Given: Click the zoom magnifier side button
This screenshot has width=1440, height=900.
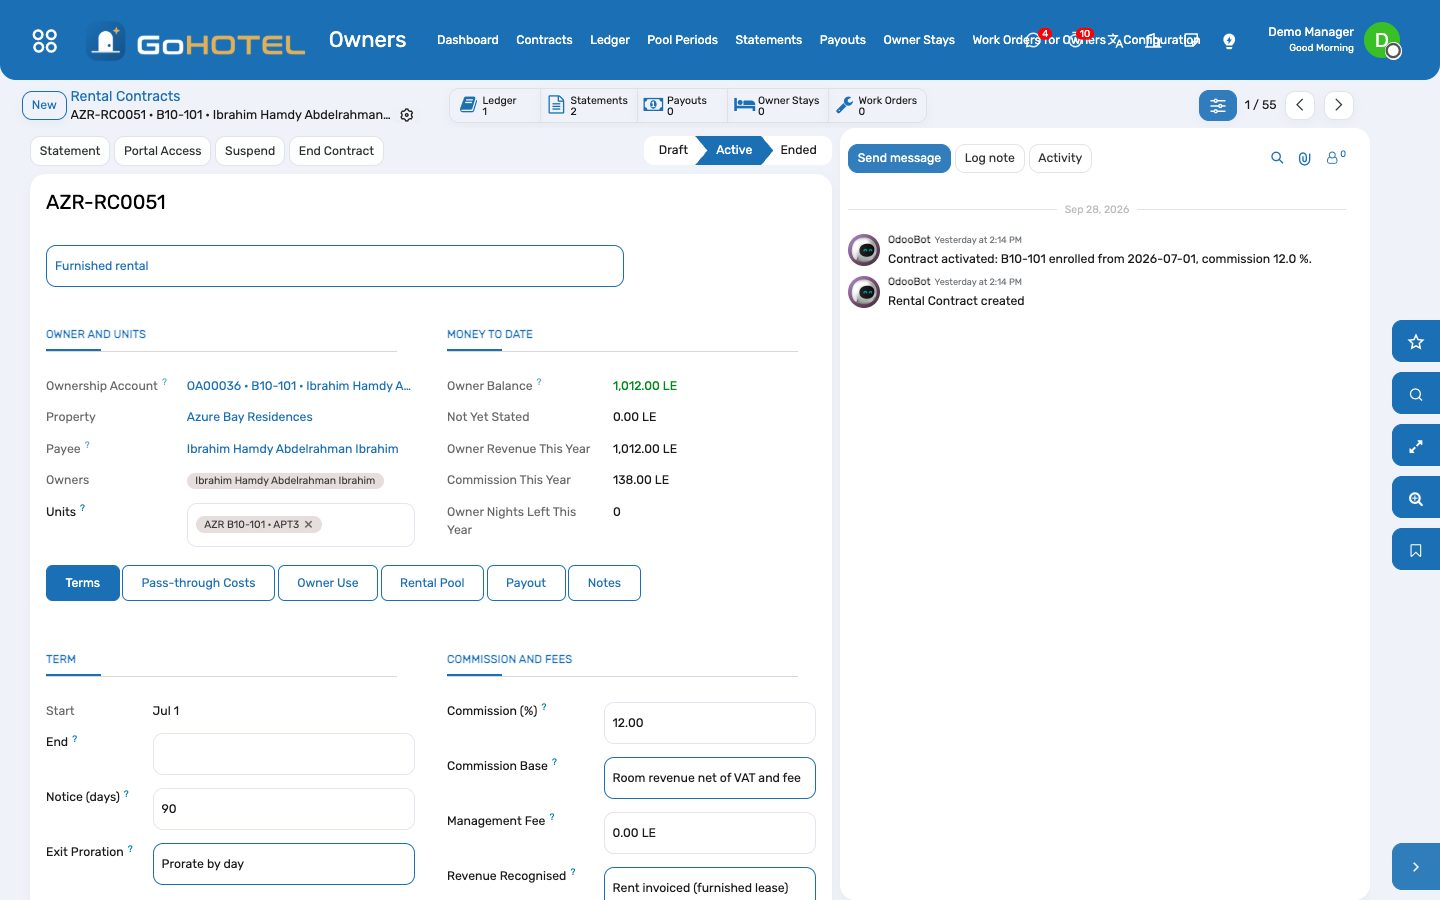Looking at the screenshot, I should (1416, 498).
